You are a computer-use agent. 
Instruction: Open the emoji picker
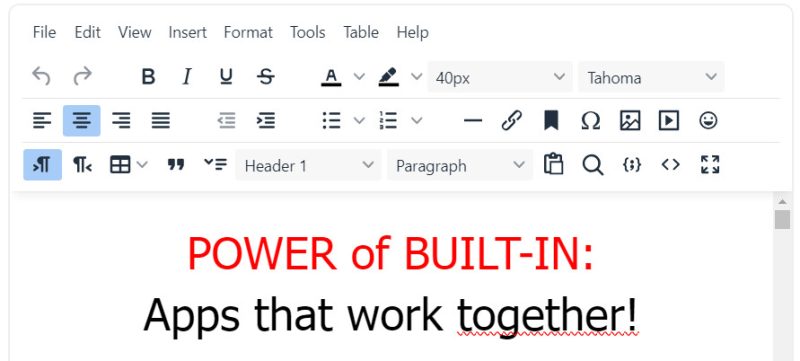coord(708,120)
